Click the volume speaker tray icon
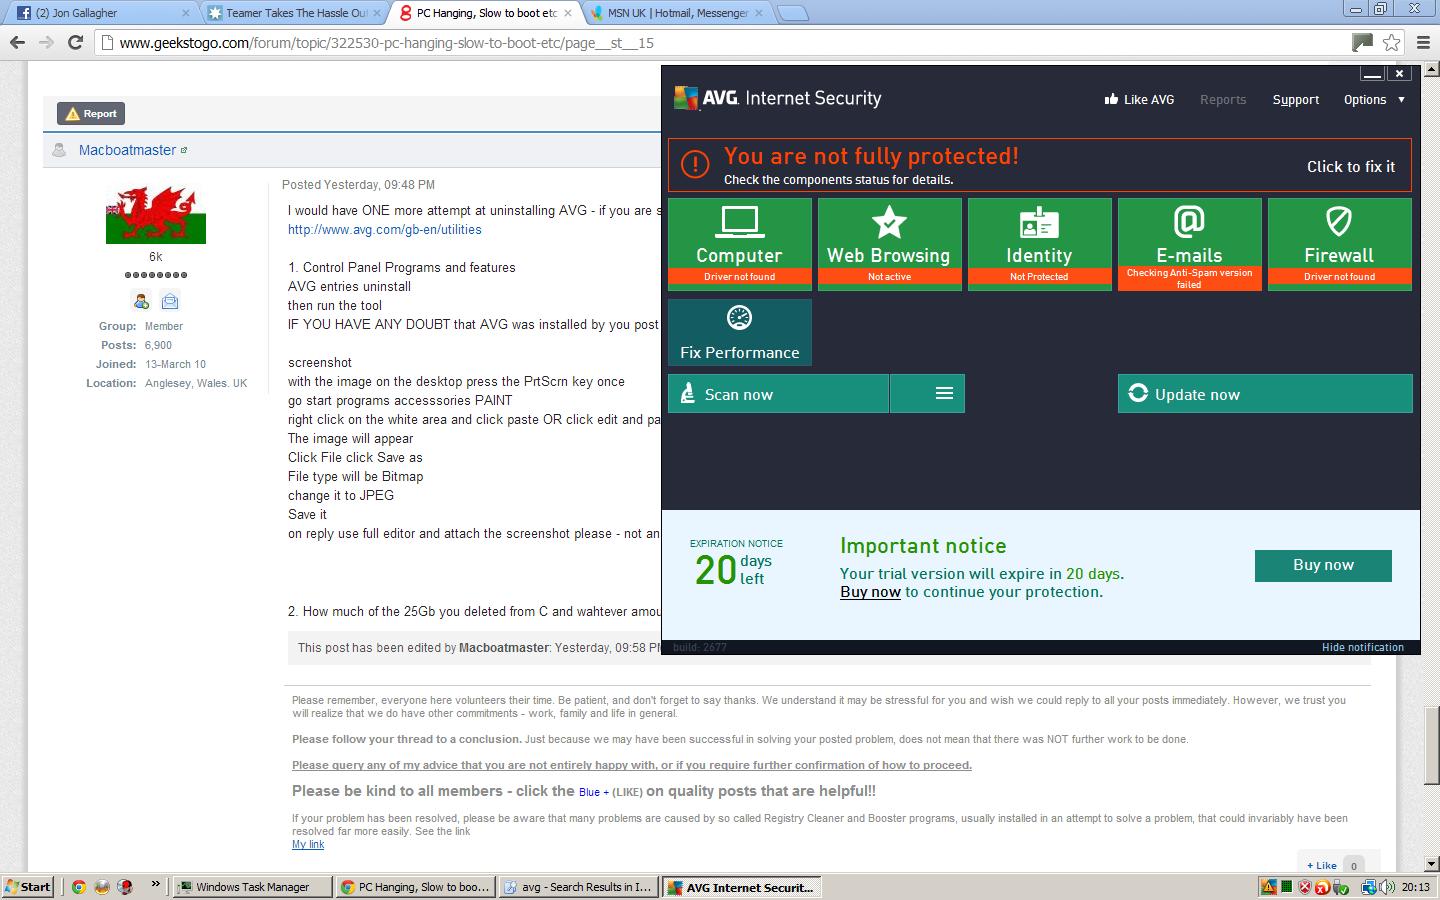The height and width of the screenshot is (900, 1440). 1387,887
